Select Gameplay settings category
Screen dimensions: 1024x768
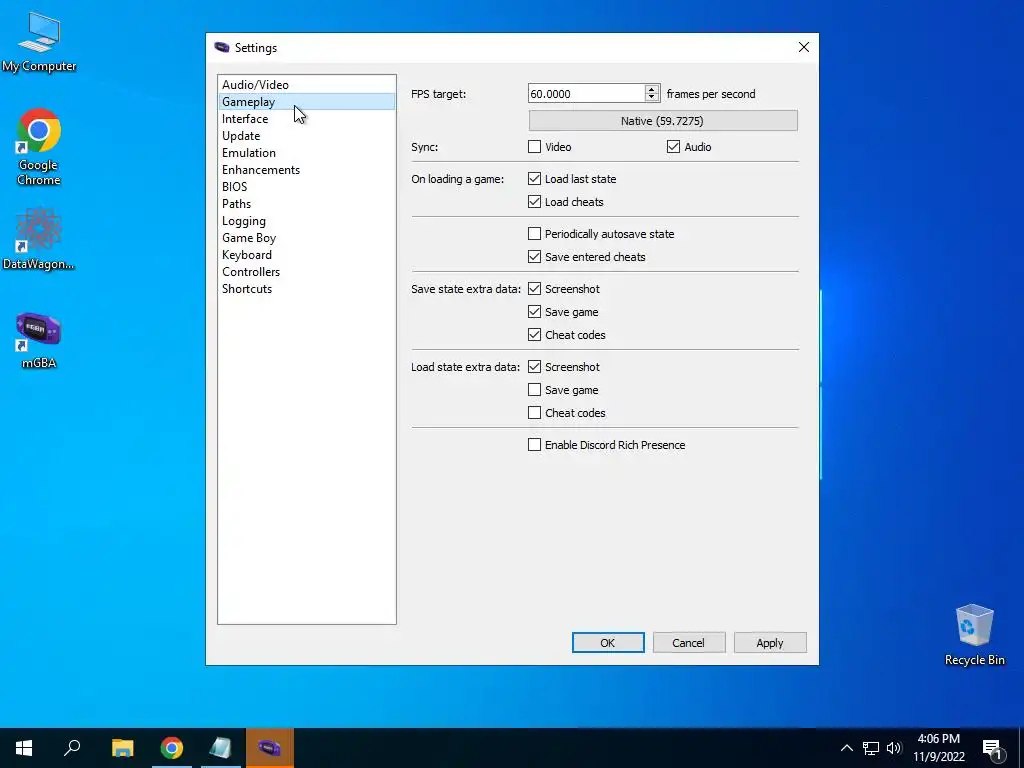click(306, 102)
